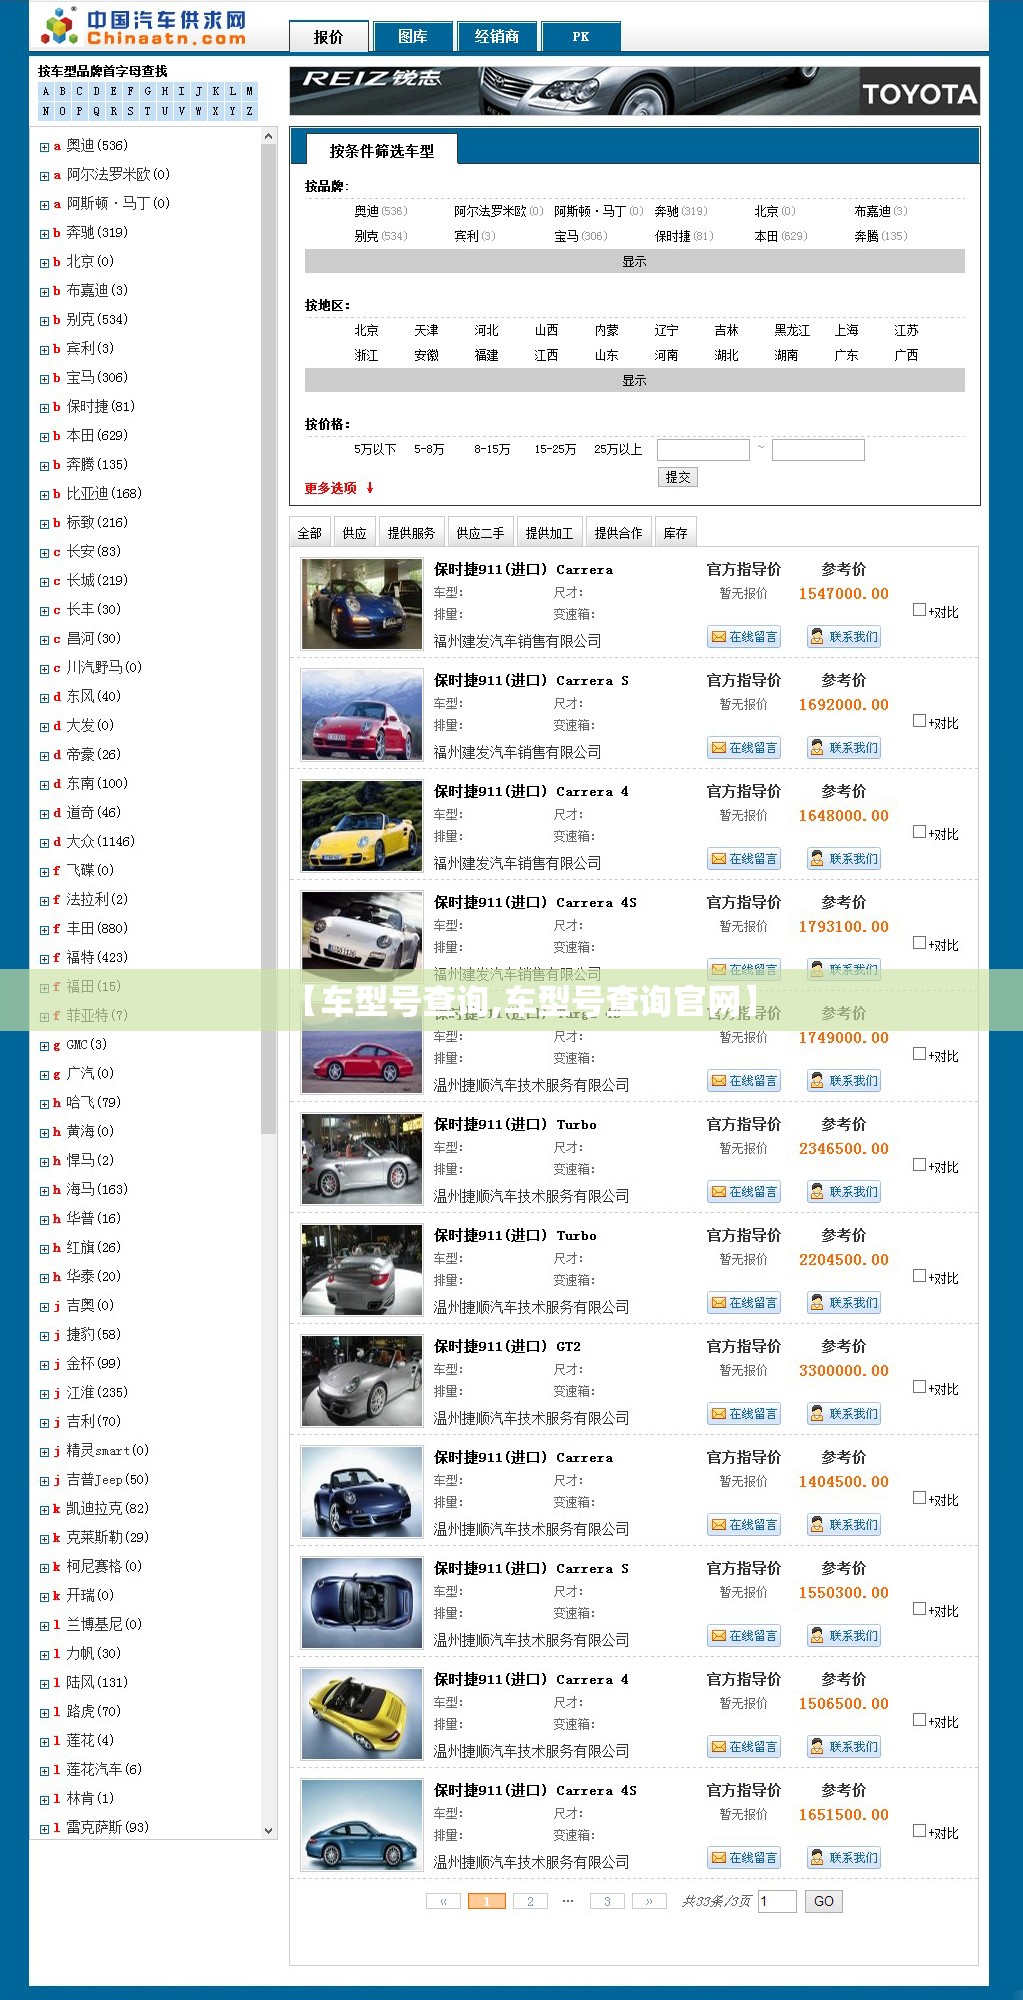
Task: Open the 图库 top tab
Action: pos(412,37)
